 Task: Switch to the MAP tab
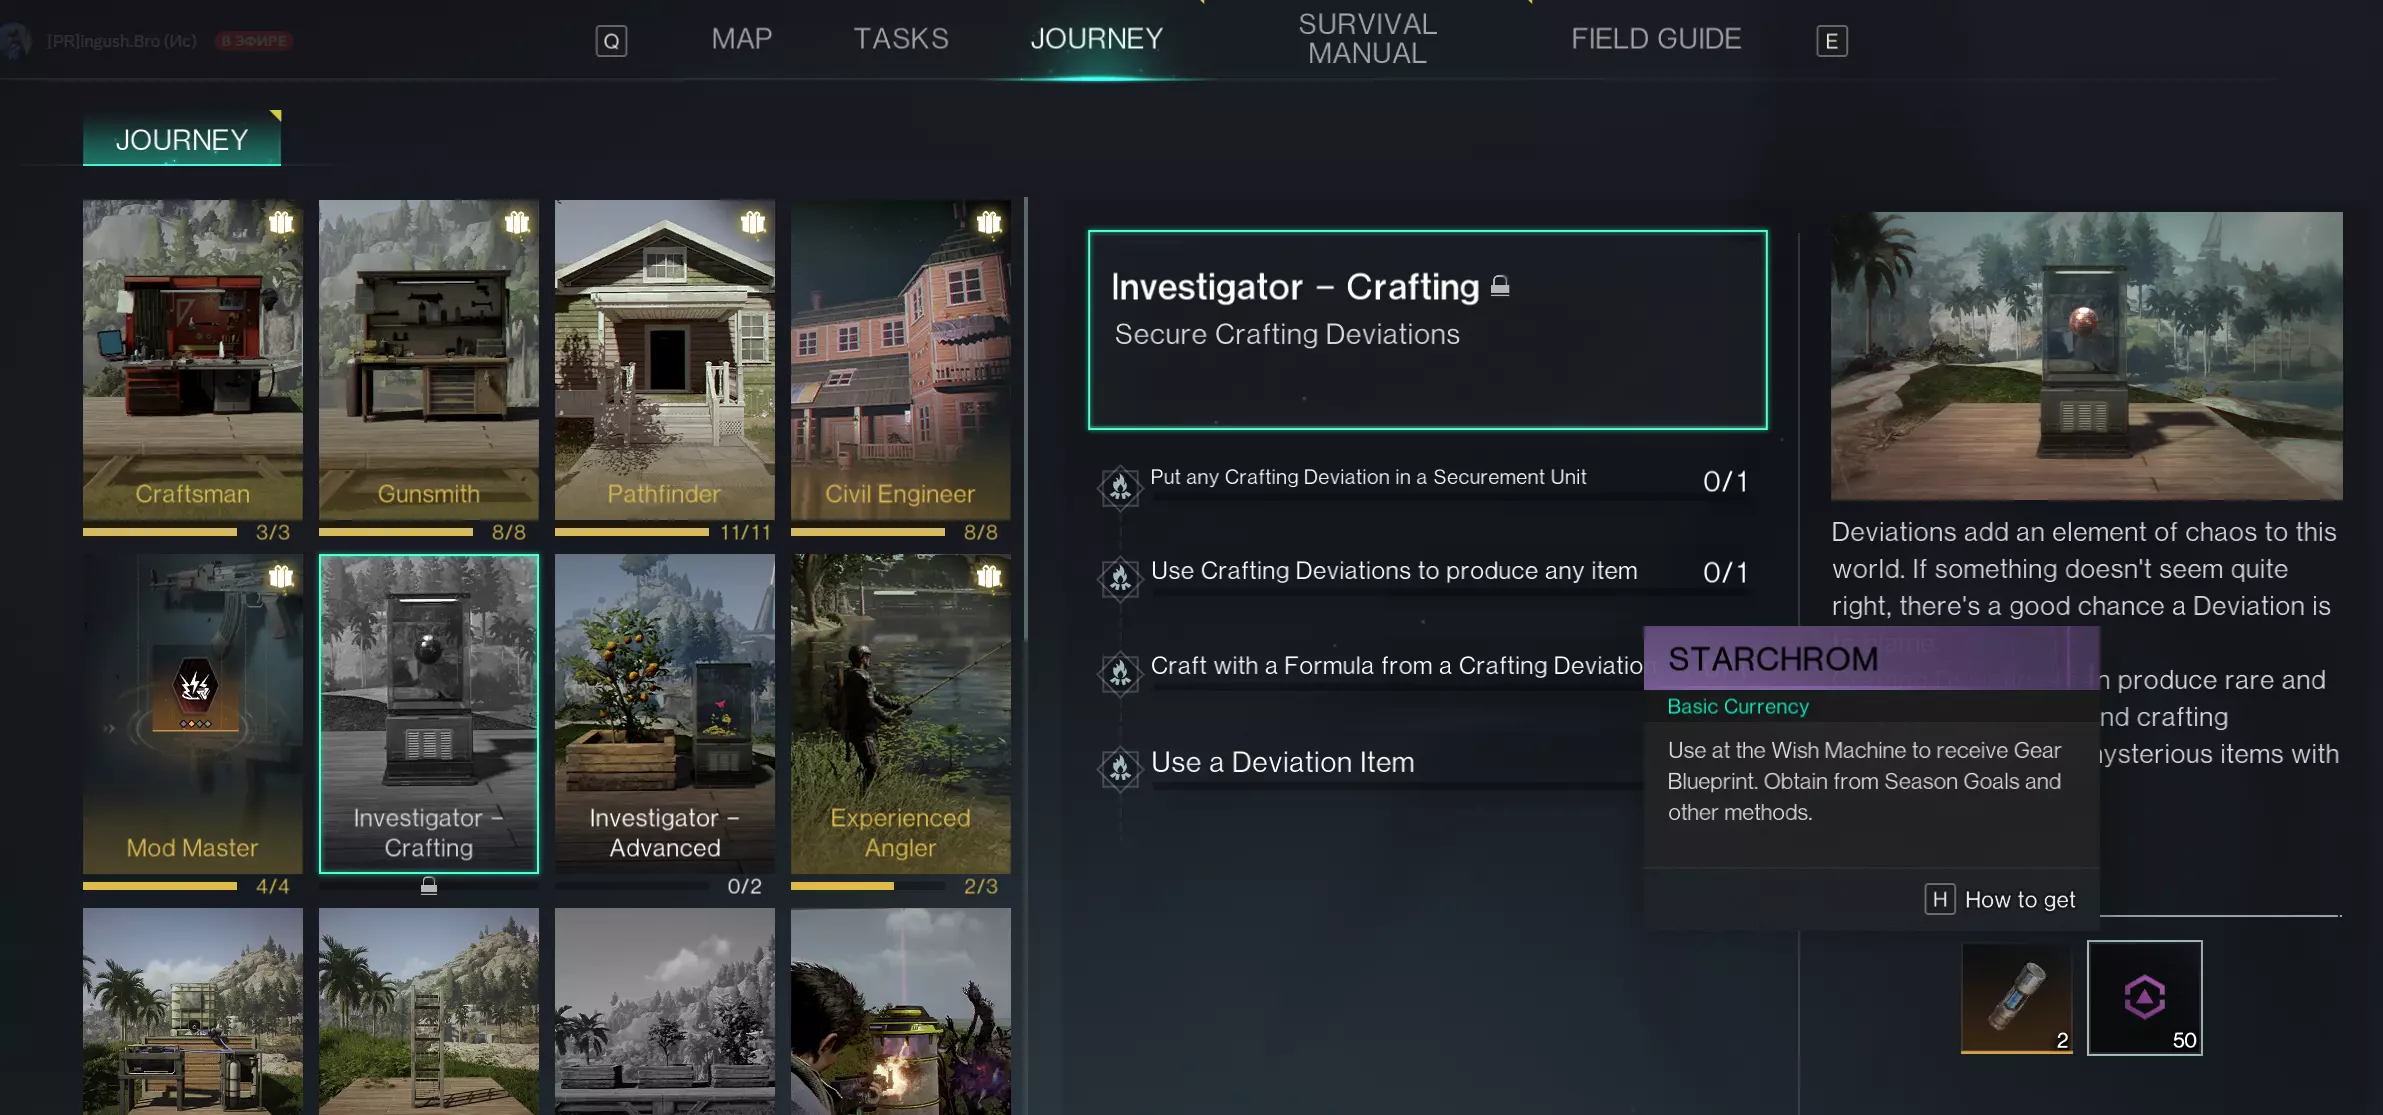[741, 39]
